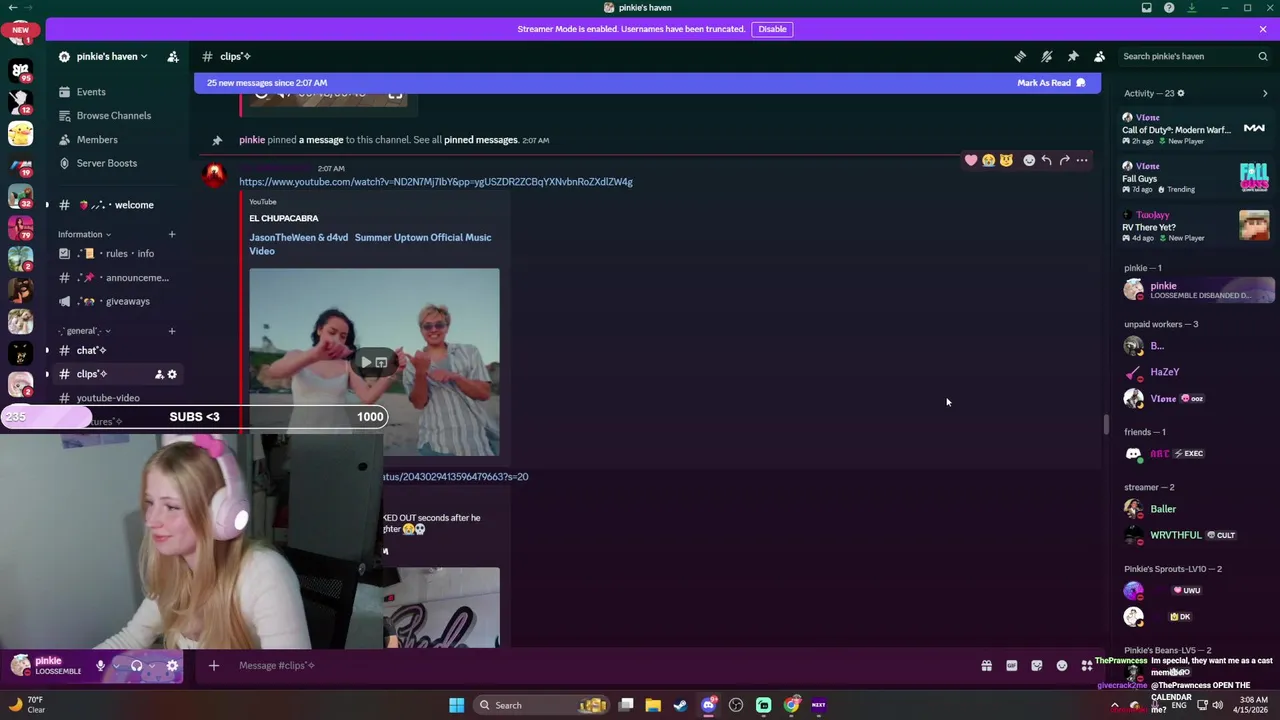This screenshot has width=1280, height=720.
Task: Switch to the welcome channel
Action: pyautogui.click(x=118, y=205)
